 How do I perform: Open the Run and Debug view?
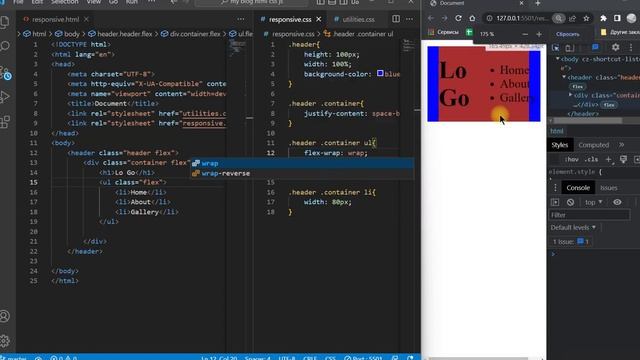5,97
